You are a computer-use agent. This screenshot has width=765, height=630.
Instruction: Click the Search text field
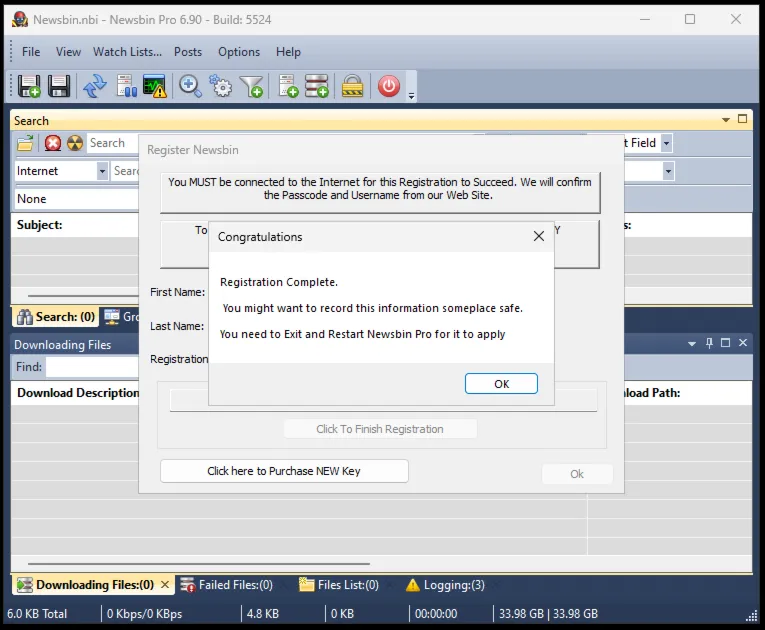(113, 143)
